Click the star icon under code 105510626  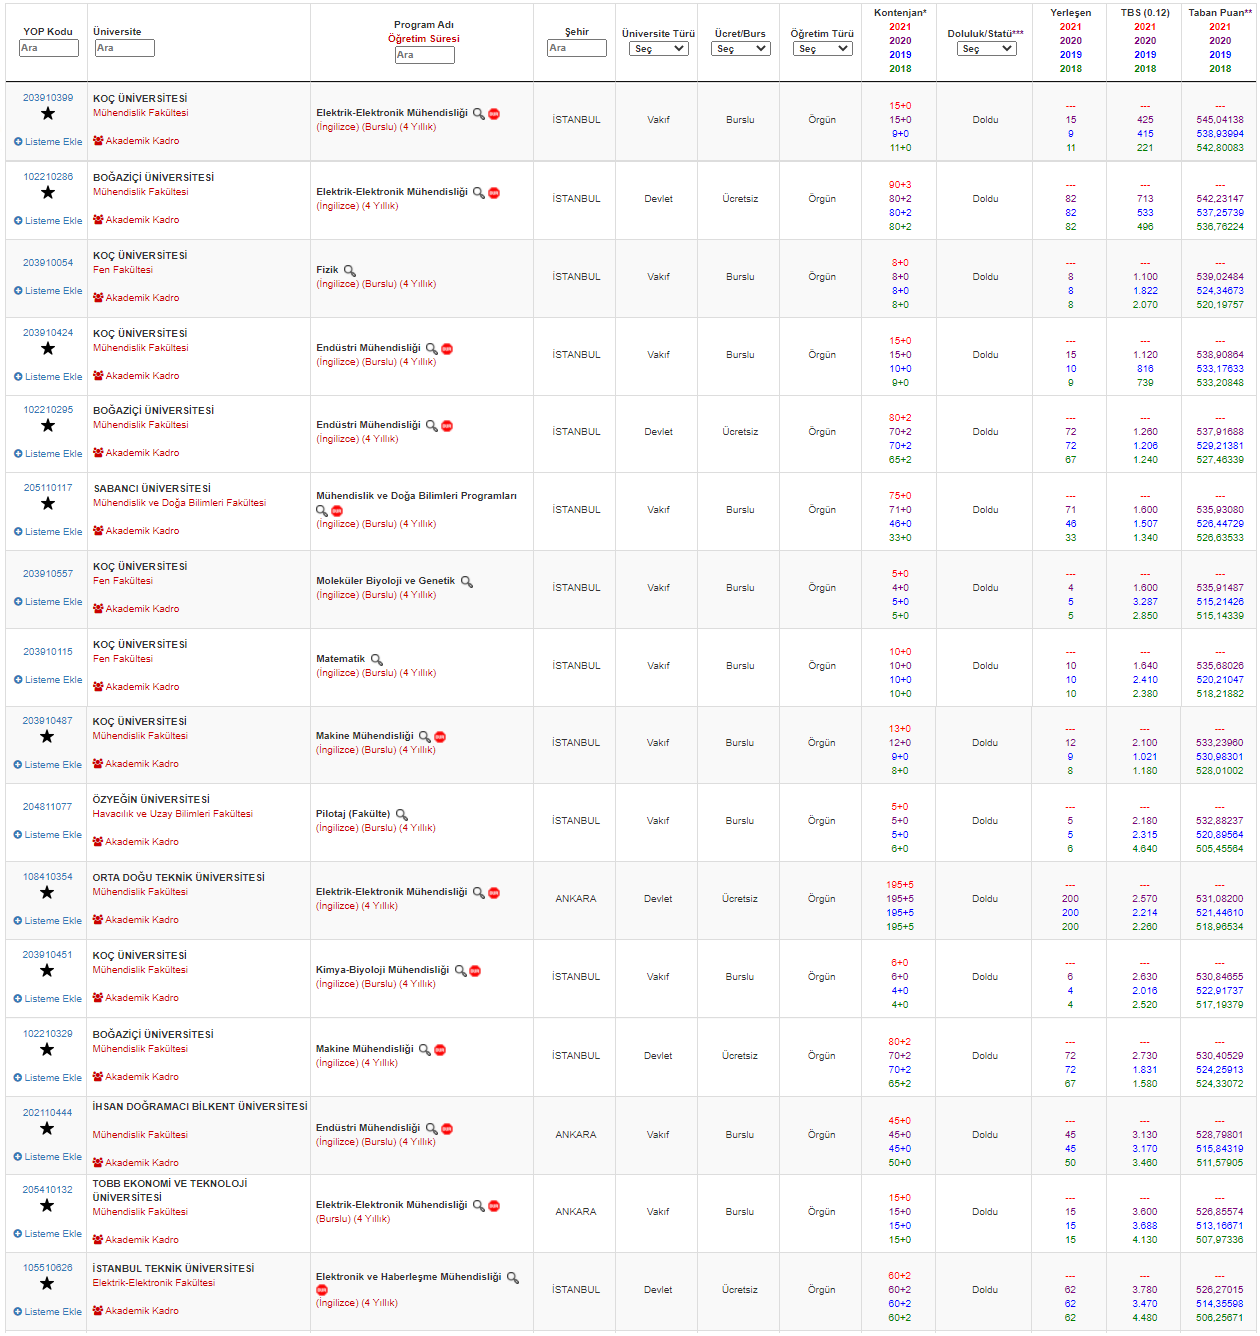tap(47, 1284)
